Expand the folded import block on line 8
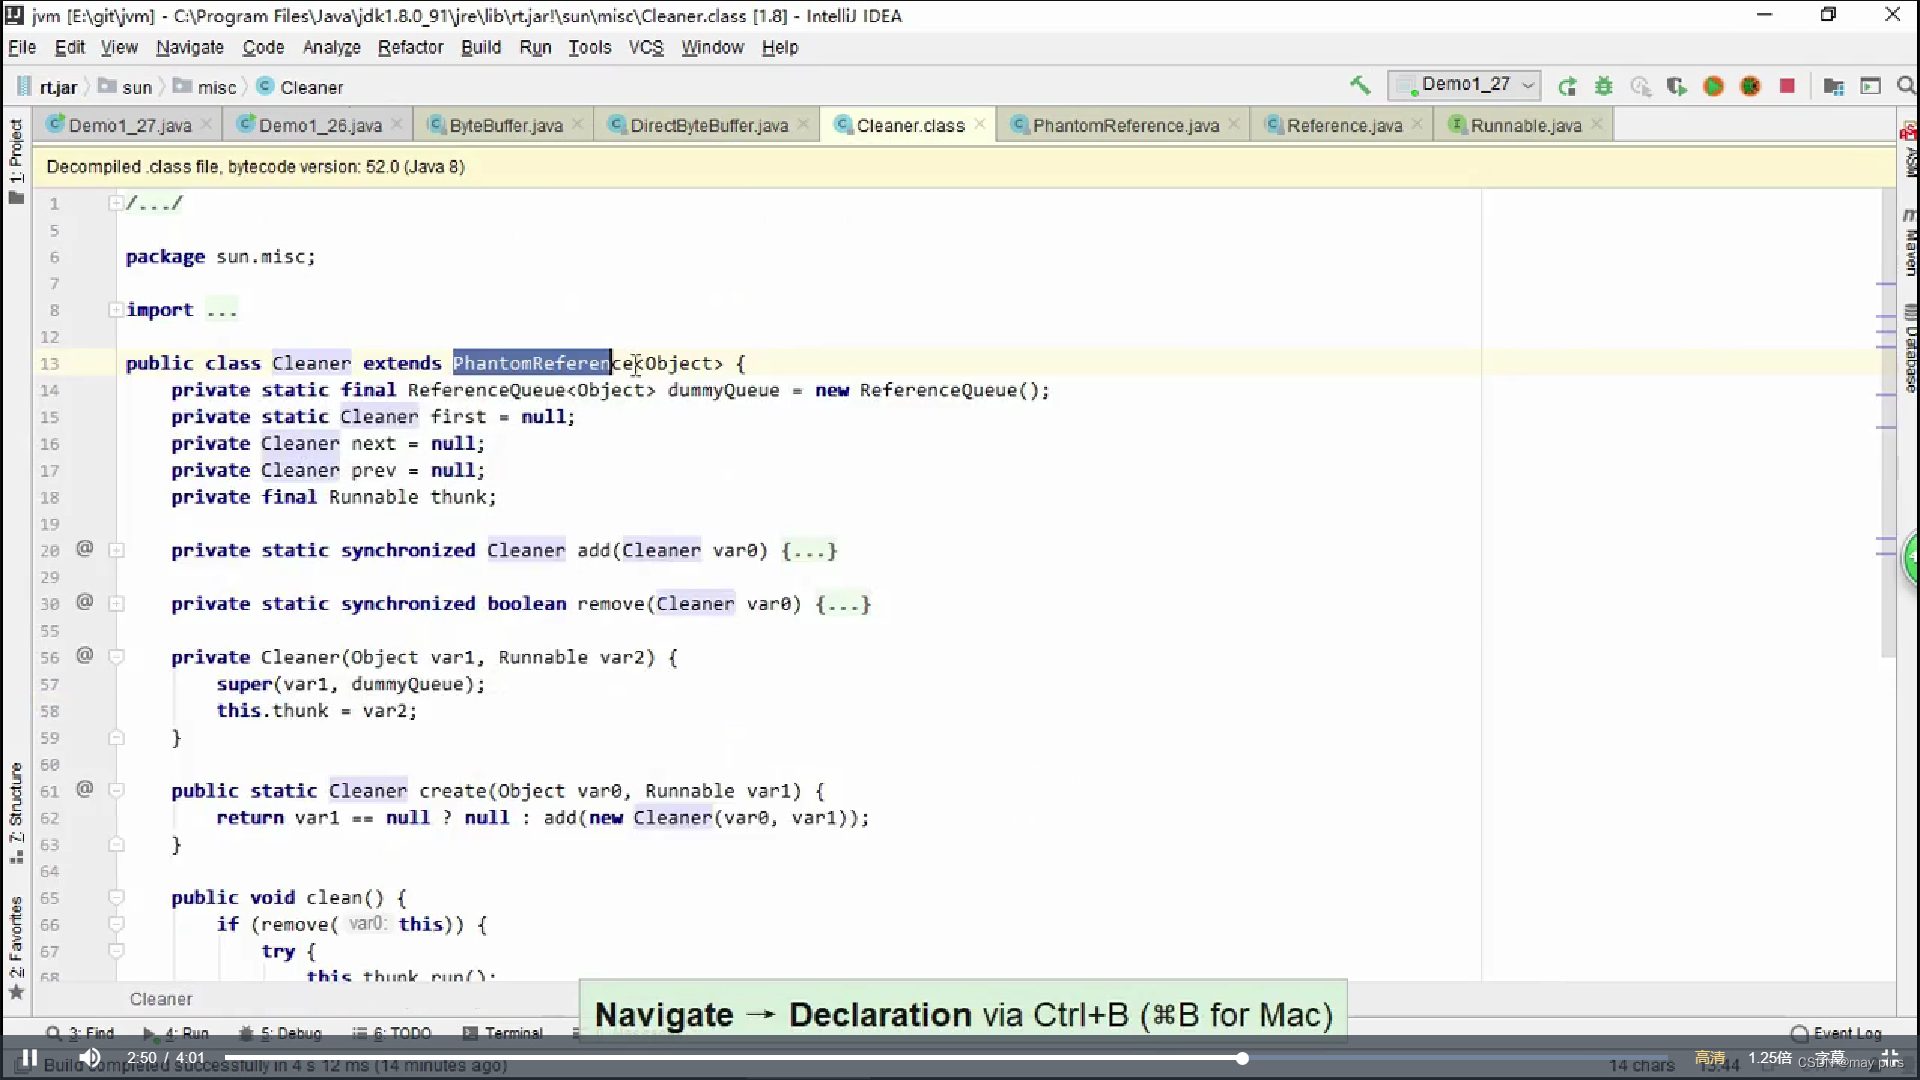Image resolution: width=1920 pixels, height=1080 pixels. pos(116,310)
